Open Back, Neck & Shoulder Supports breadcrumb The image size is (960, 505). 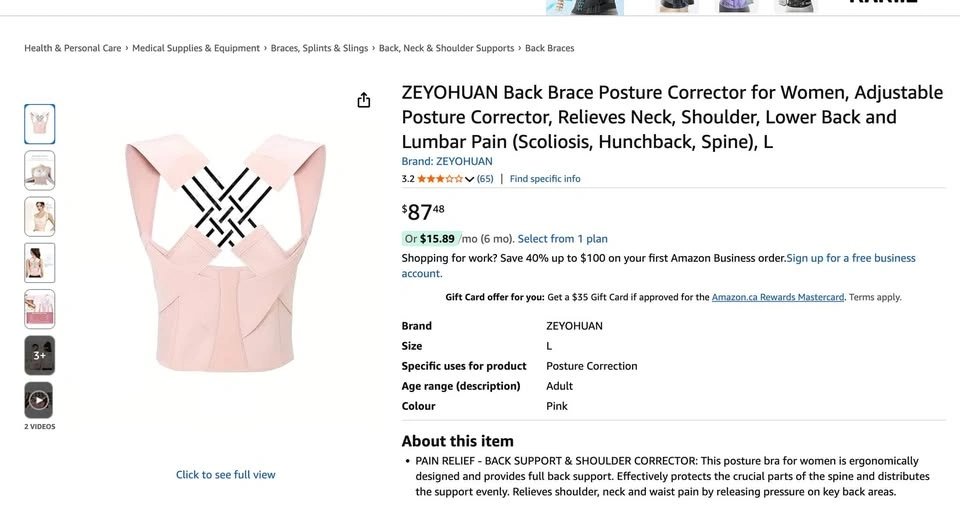point(446,48)
